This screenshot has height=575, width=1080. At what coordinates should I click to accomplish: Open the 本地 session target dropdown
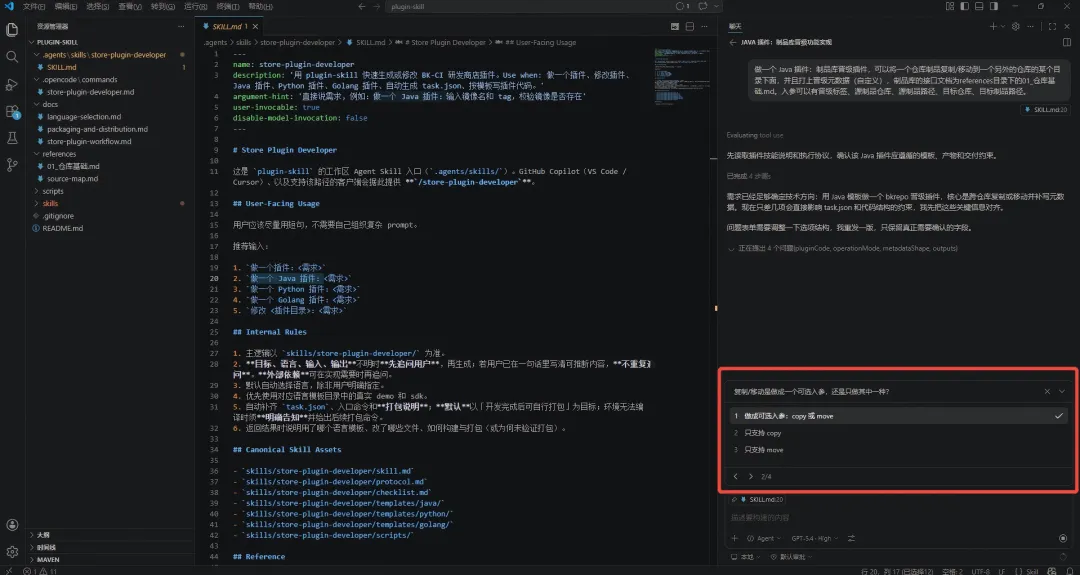(746, 557)
